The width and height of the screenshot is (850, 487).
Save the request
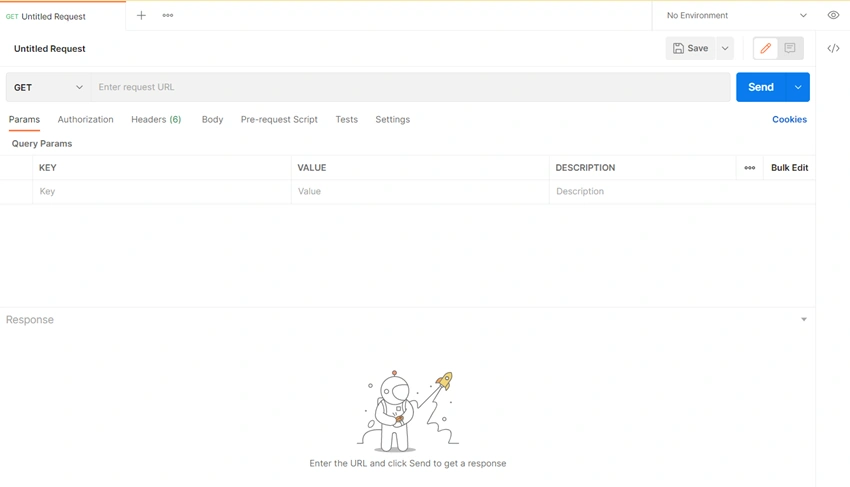pos(690,48)
